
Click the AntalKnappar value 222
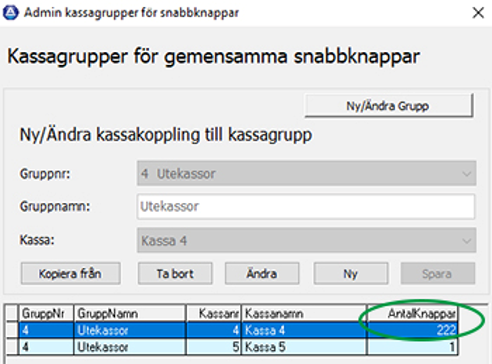coord(412,330)
